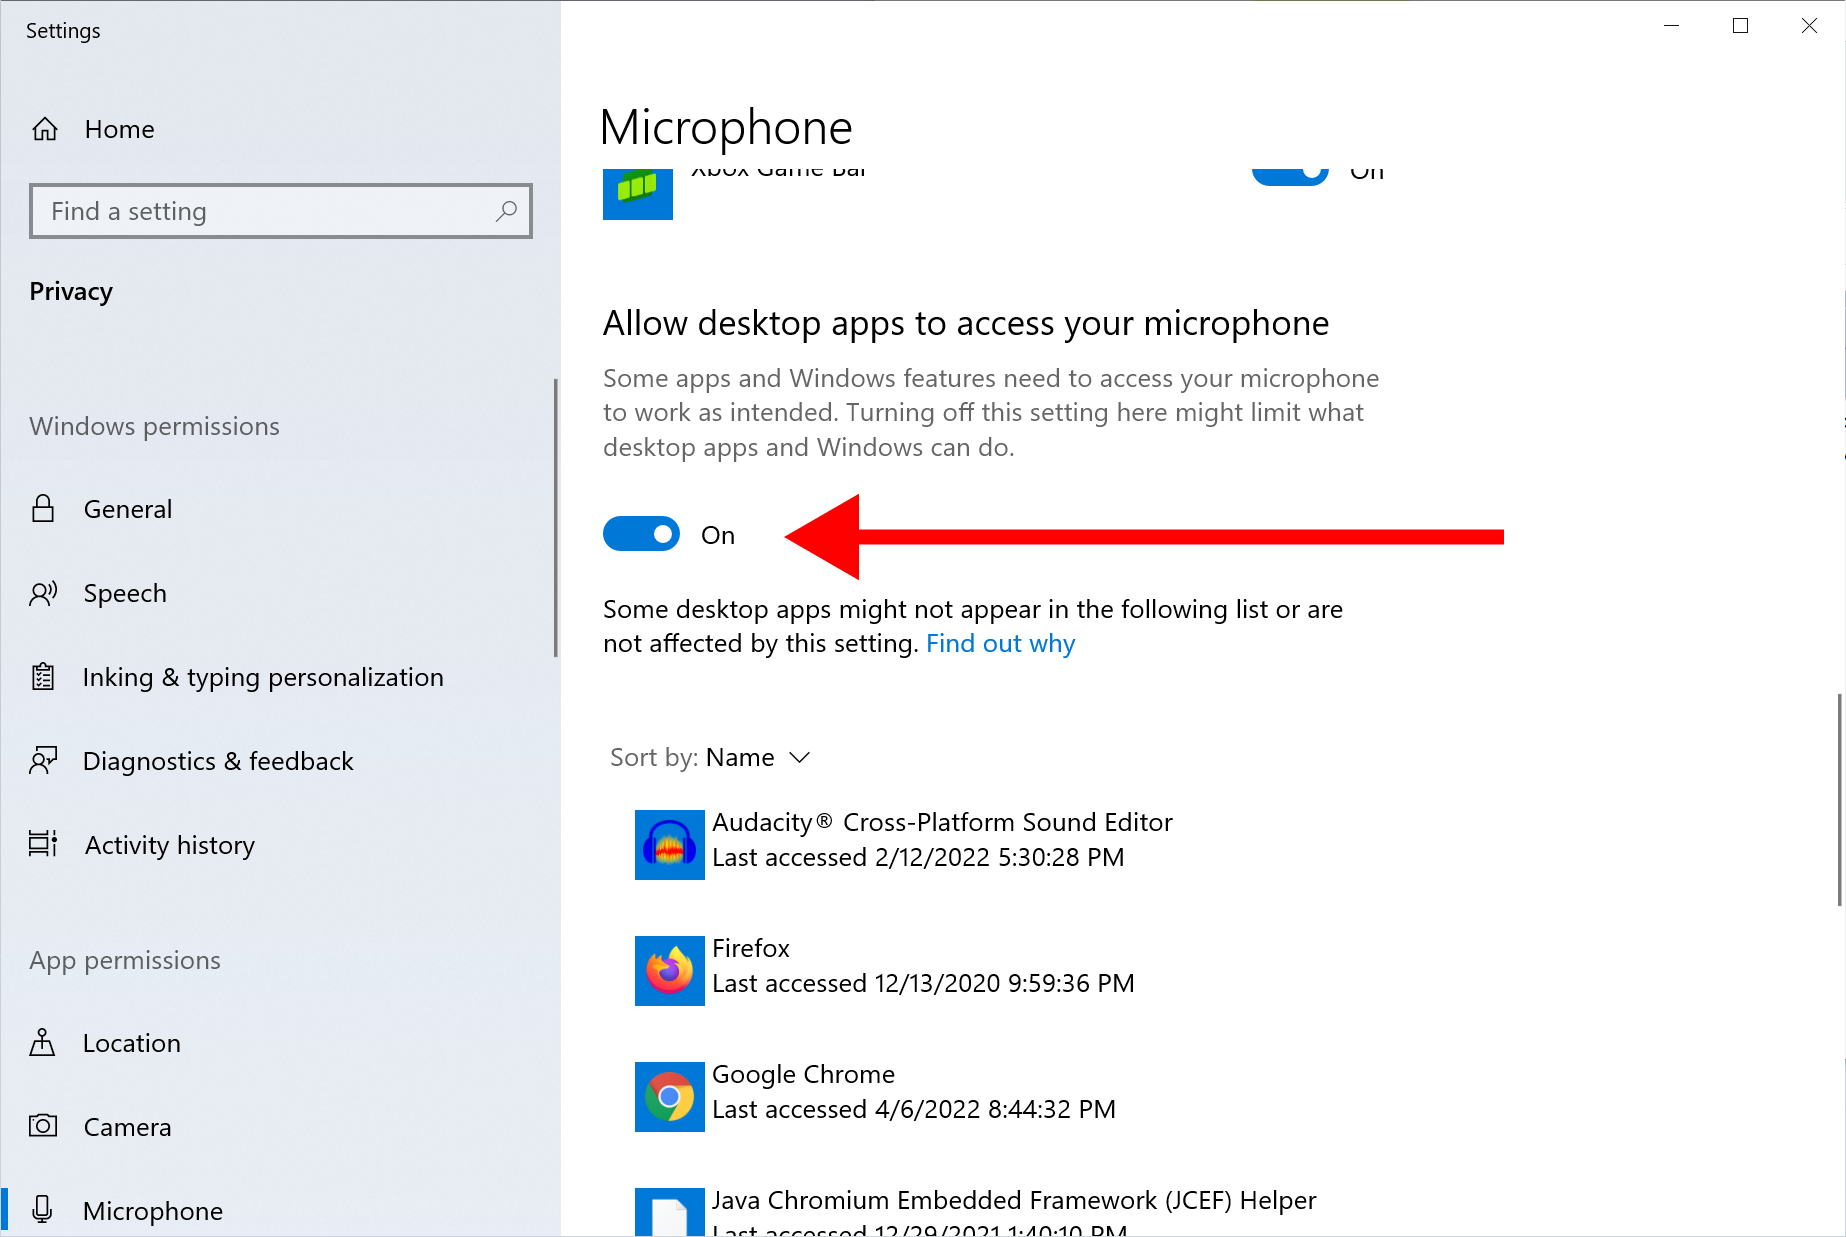Select the Diagnostics & feedback icon
Screen dimensions: 1846x1237
[x=44, y=760]
